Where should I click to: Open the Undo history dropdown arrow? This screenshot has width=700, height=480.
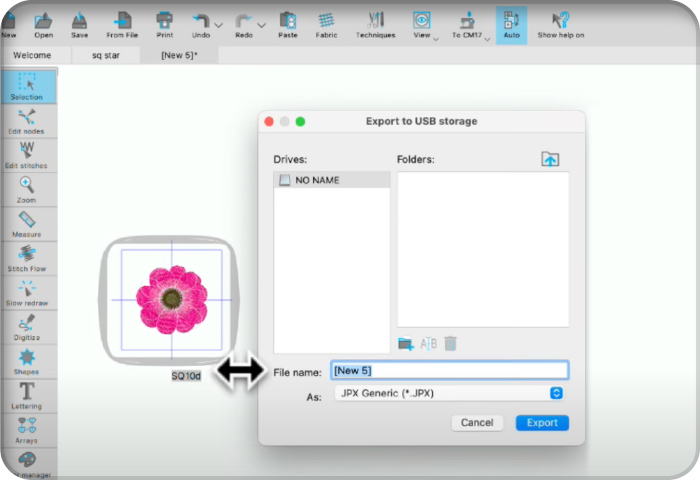[220, 24]
